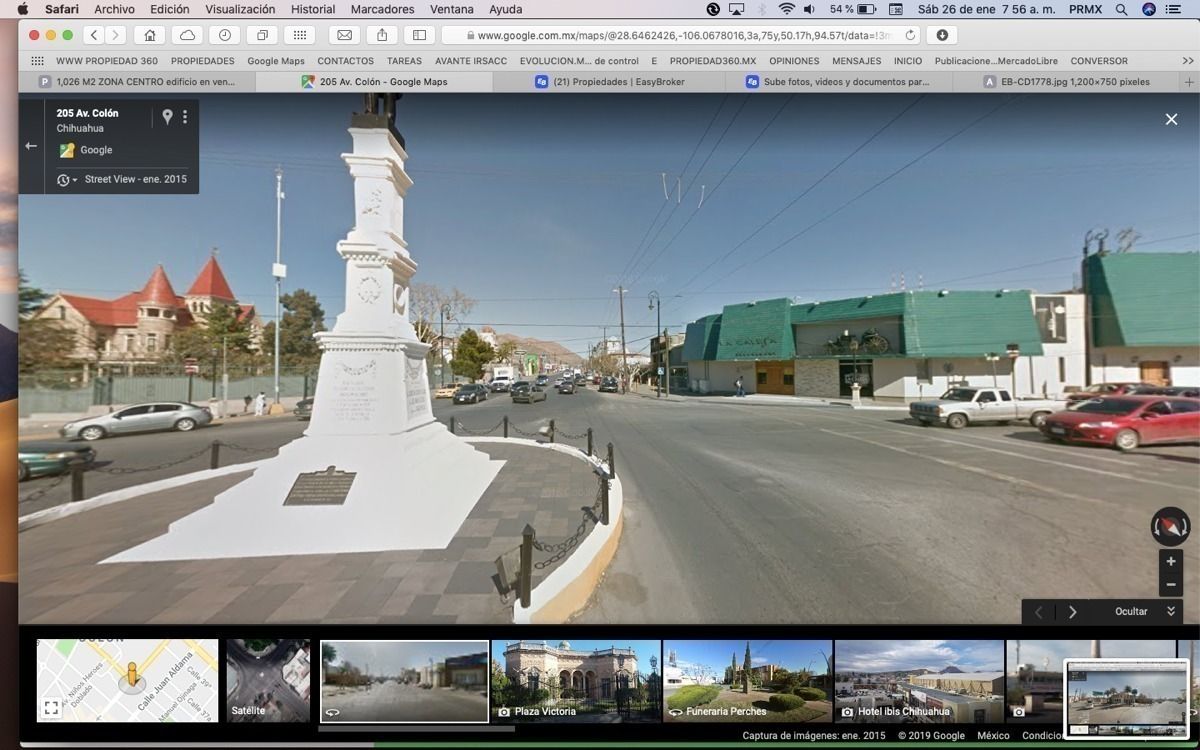Open the TAREAS bookmark
Image resolution: width=1200 pixels, height=750 pixels.
[404, 61]
